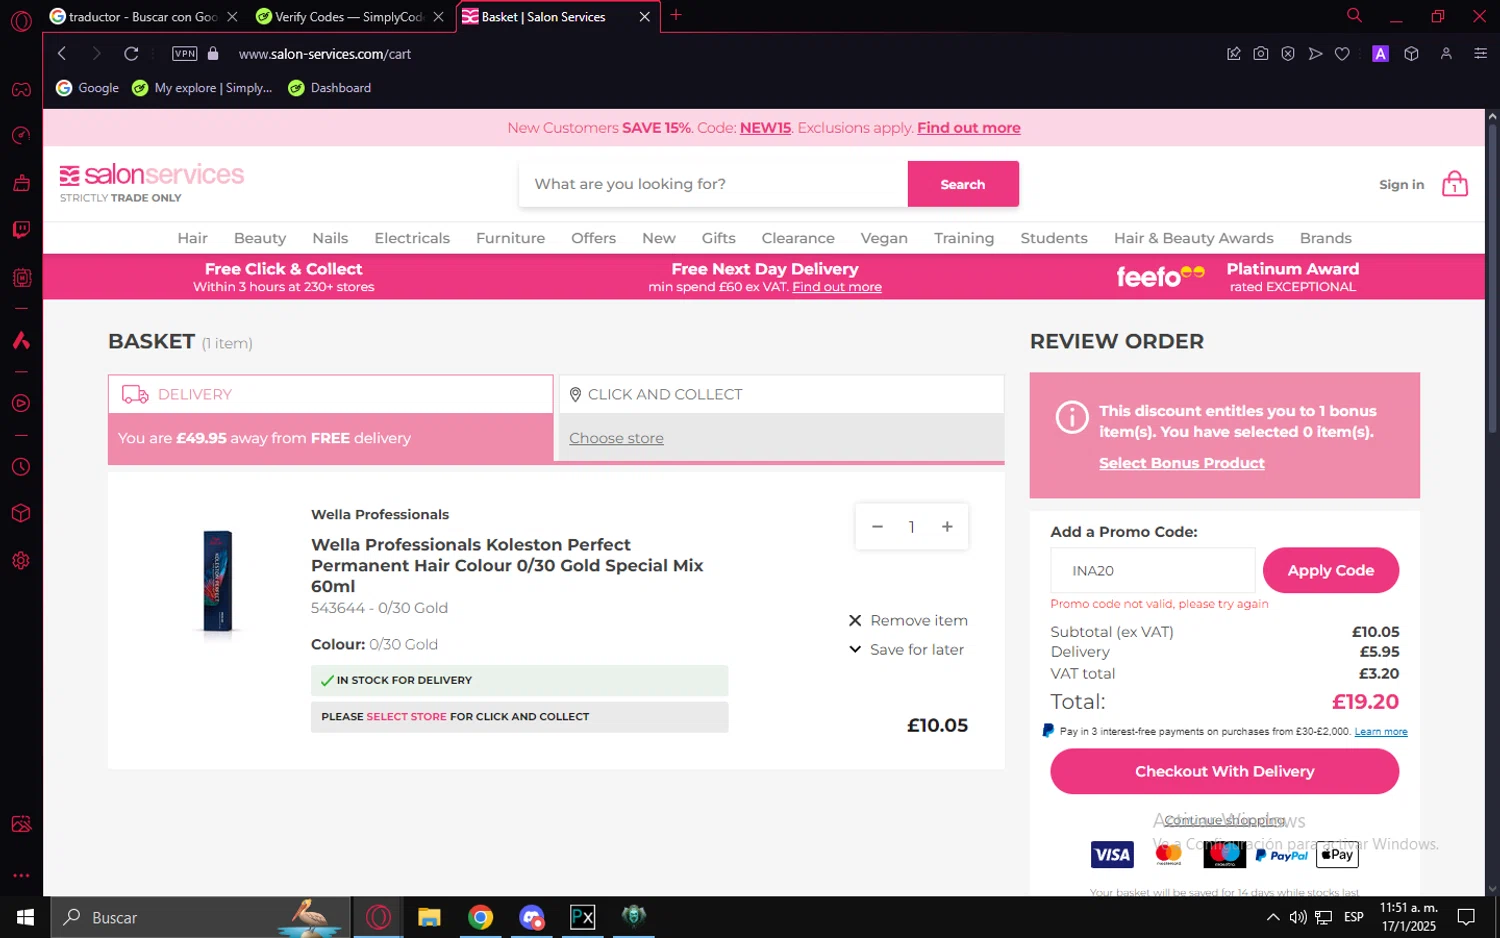Open the Windows Start button
1500x938 pixels.
tap(25, 917)
